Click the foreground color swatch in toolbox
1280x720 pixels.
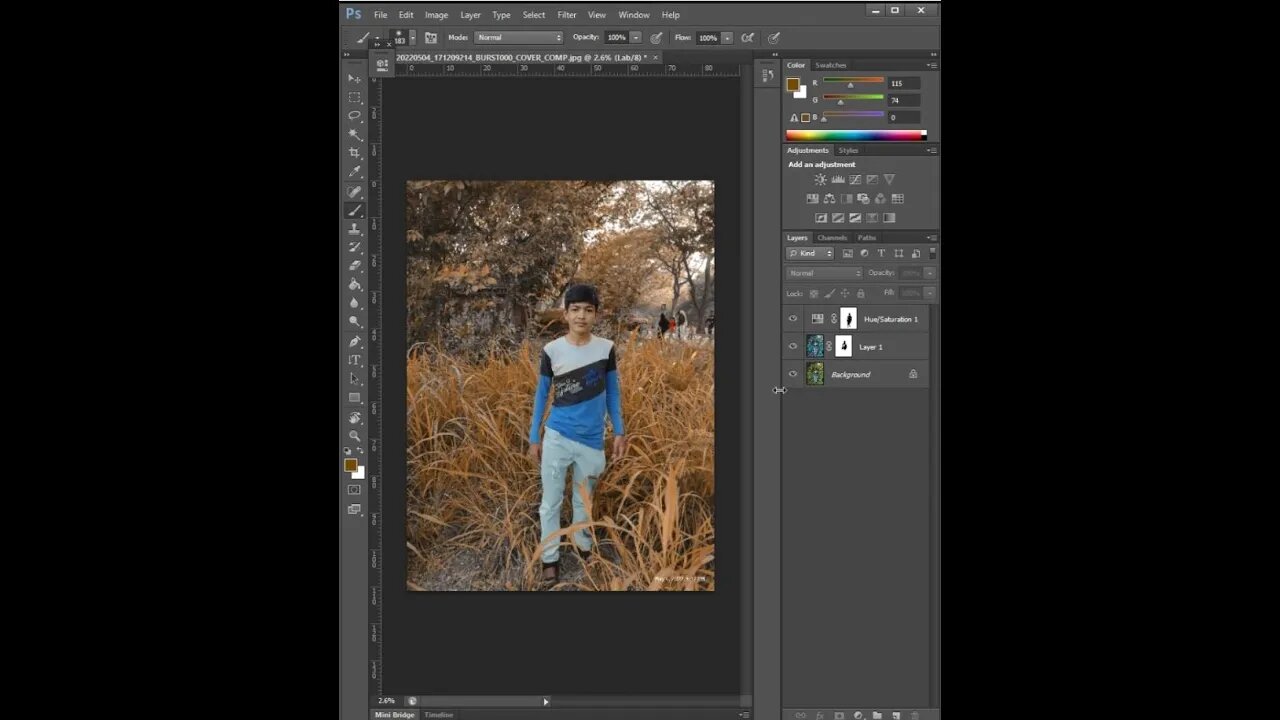[x=350, y=465]
